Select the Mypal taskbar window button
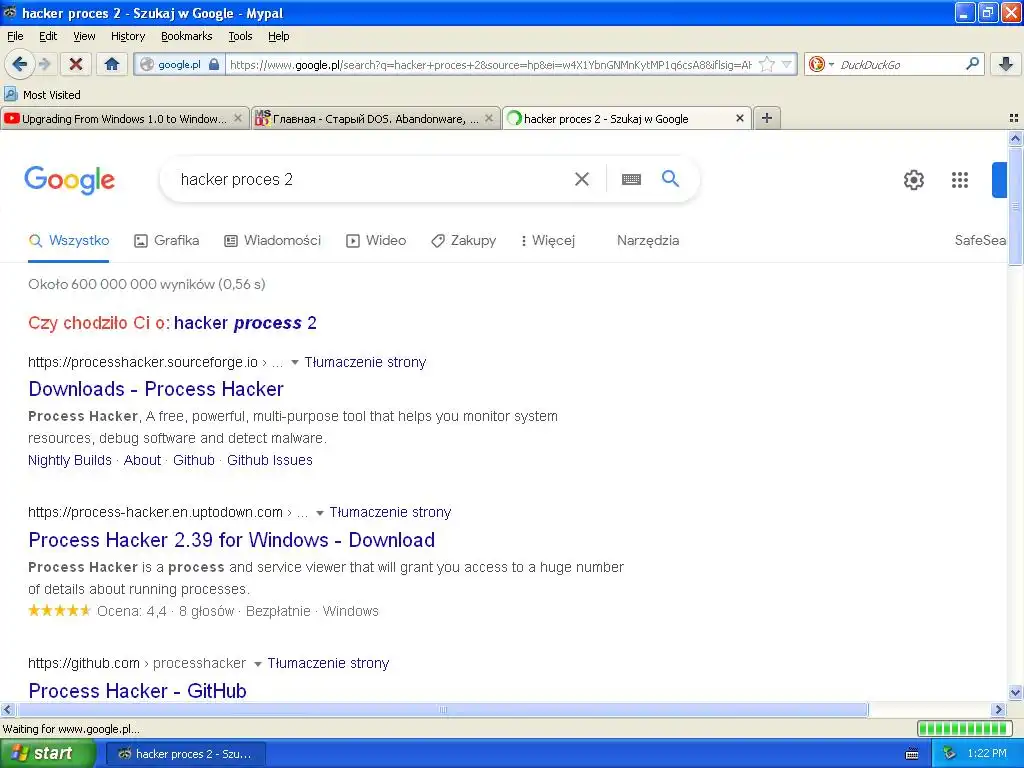The image size is (1024, 768). (x=185, y=754)
